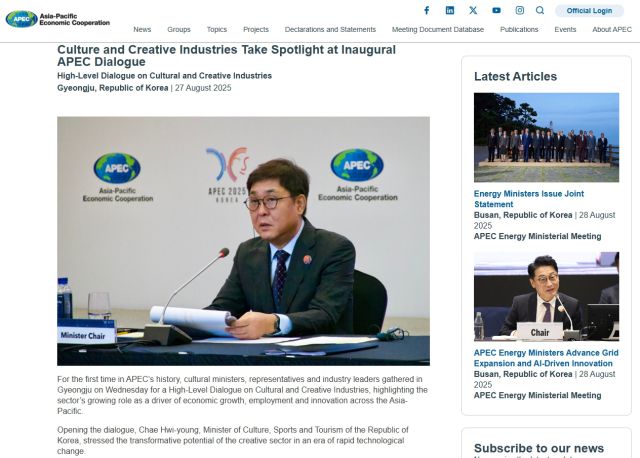Screen dimensions: 640x458
Task: Open the YouTube social icon
Action: pyautogui.click(x=496, y=10)
